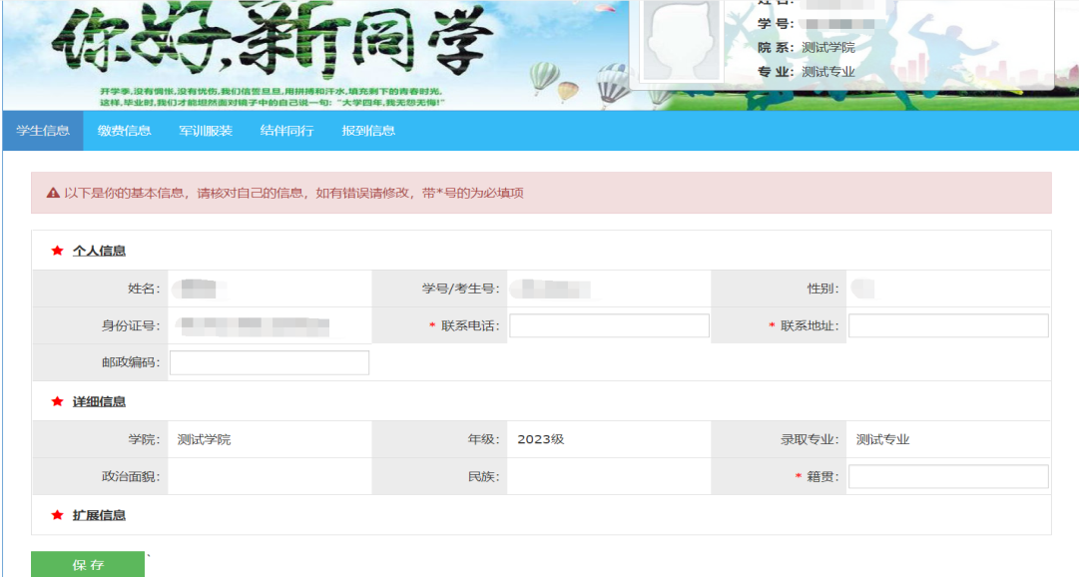Click the red star beside 个人信息
This screenshot has height=577, width=1079.
(x=57, y=251)
